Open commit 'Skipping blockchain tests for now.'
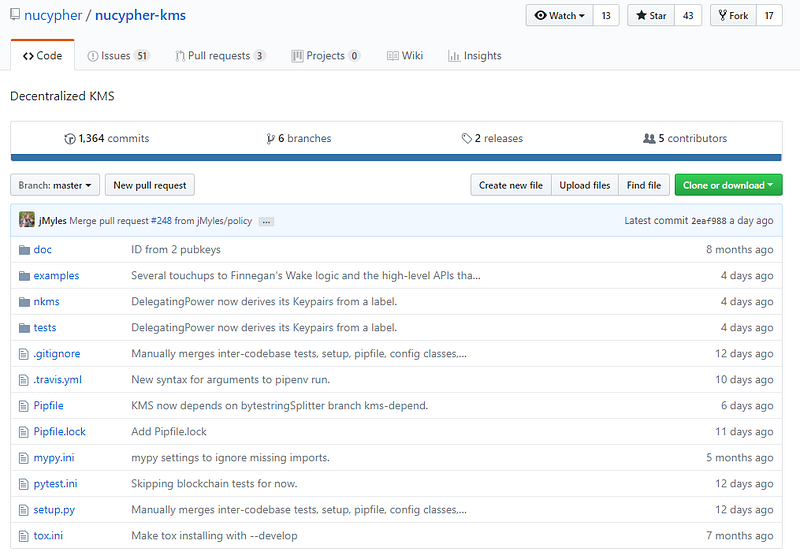 (214, 483)
